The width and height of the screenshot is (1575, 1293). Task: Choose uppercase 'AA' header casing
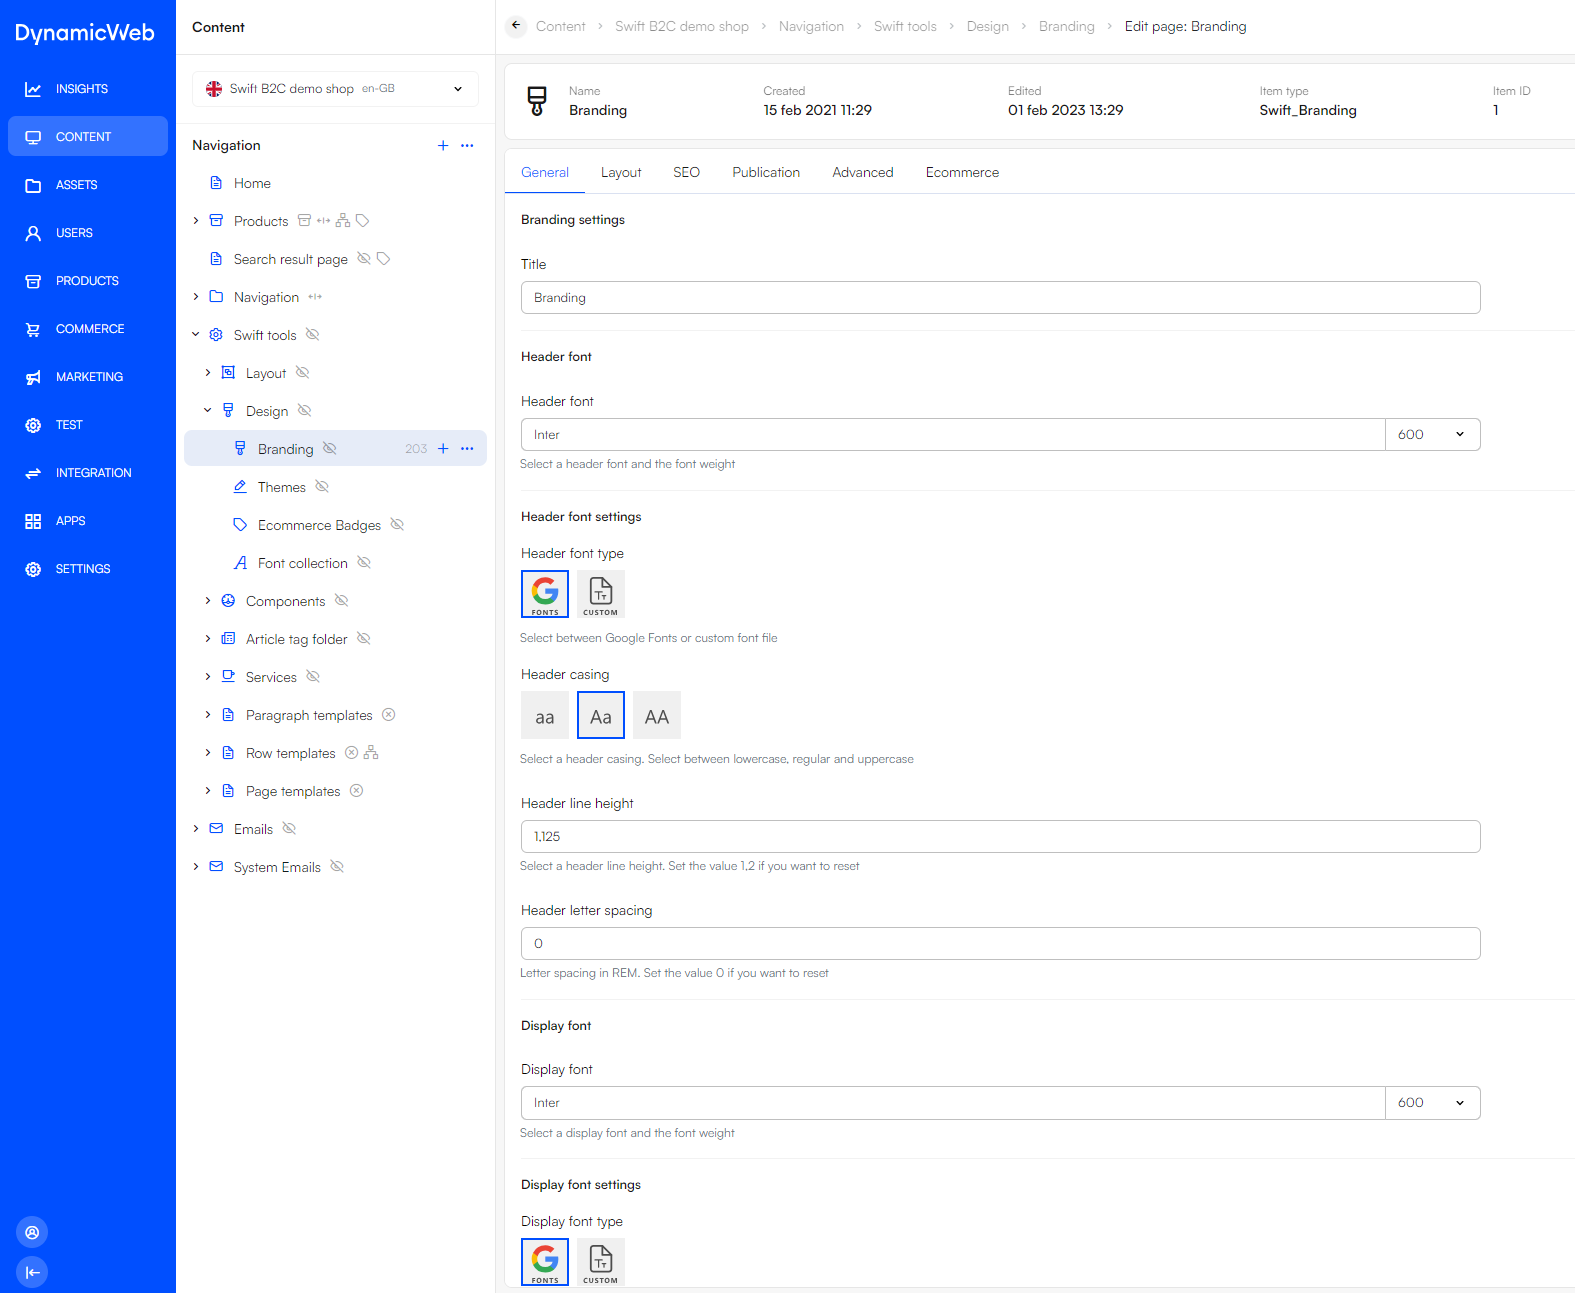pyautogui.click(x=657, y=716)
